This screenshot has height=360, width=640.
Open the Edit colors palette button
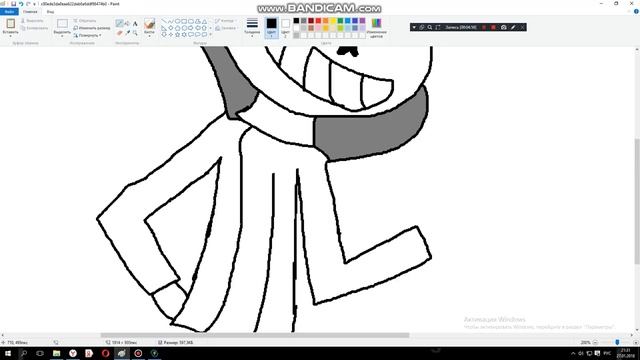(376, 28)
